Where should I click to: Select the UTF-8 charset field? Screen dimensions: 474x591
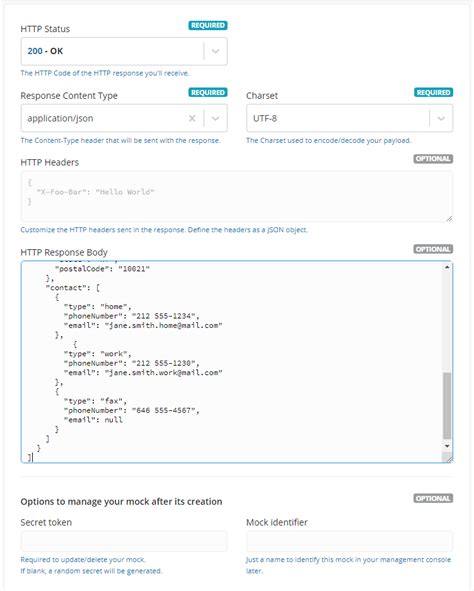pyautogui.click(x=349, y=118)
